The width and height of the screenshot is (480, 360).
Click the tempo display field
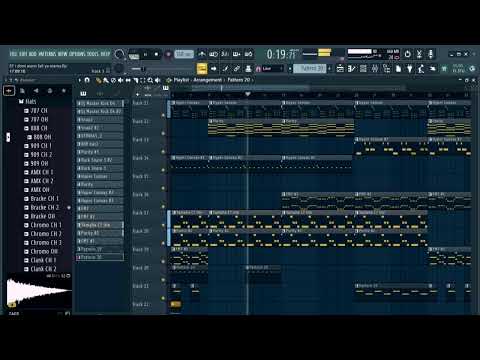[x=184, y=54]
